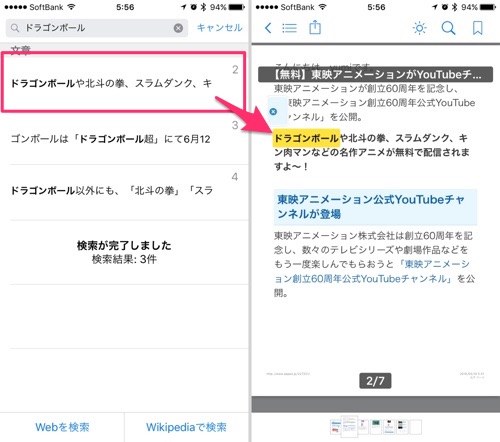Select the fifth page thumbnail
Viewport: 500px width, 442px height.
coord(389,427)
